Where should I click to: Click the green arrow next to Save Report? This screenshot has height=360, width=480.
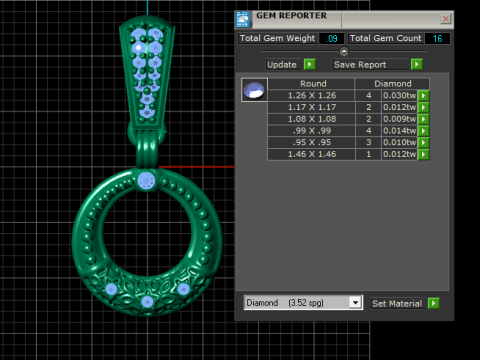[417, 64]
